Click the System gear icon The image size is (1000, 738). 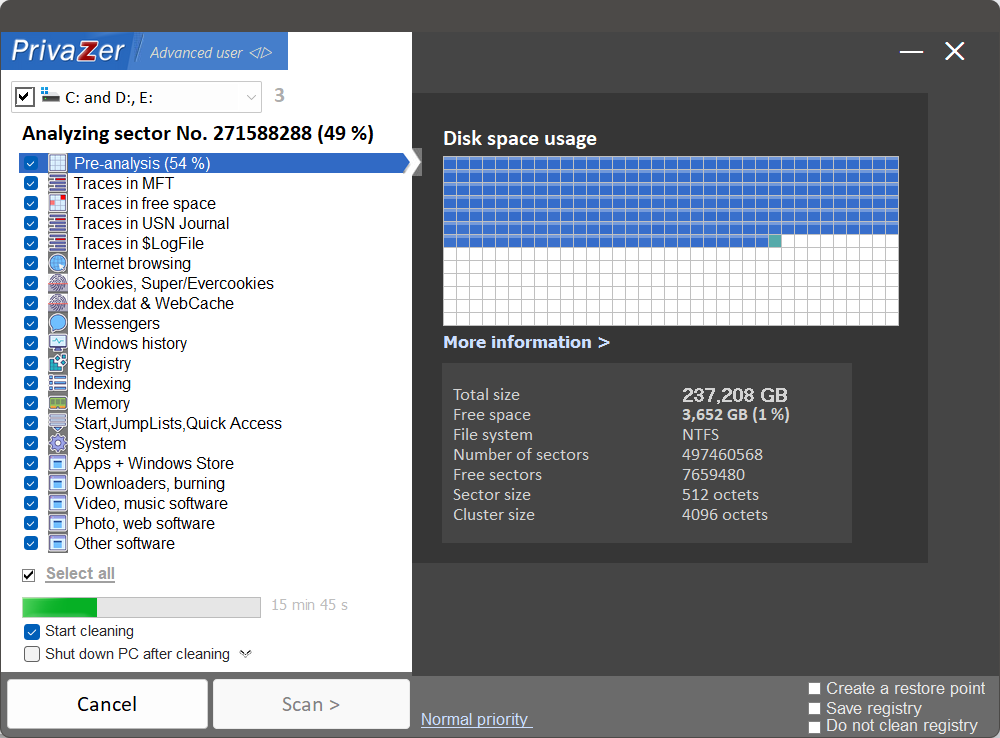click(x=57, y=443)
